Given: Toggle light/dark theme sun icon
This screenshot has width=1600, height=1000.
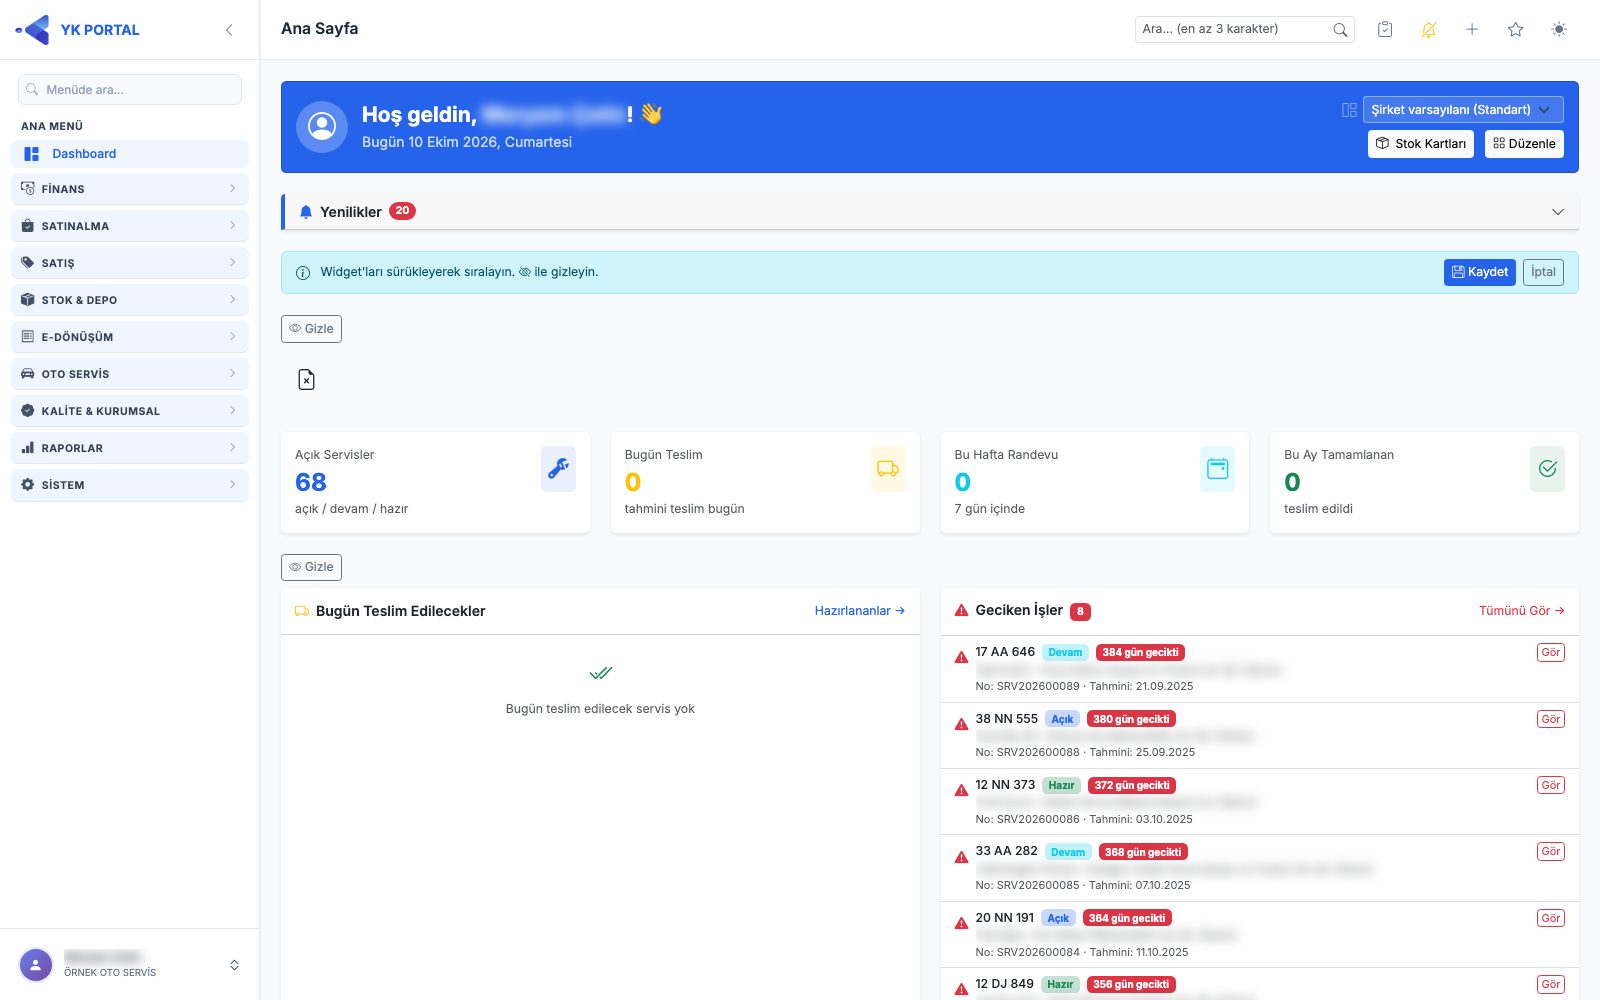Looking at the screenshot, I should click(1559, 30).
